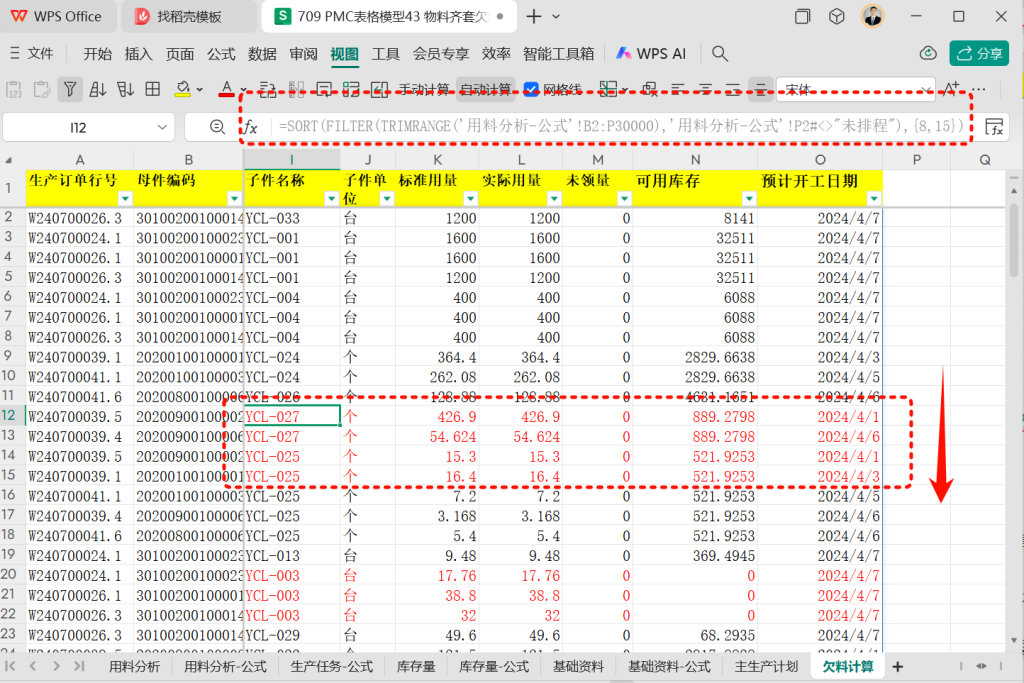The width and height of the screenshot is (1024, 683).
Task: Click the format painter clipboard icon
Action: (x=42, y=89)
